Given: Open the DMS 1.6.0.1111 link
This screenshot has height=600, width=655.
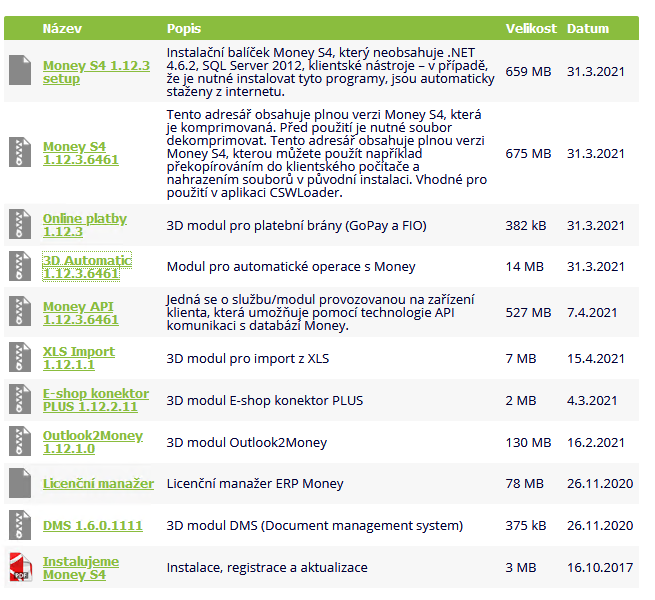Looking at the screenshot, I should pos(92,525).
